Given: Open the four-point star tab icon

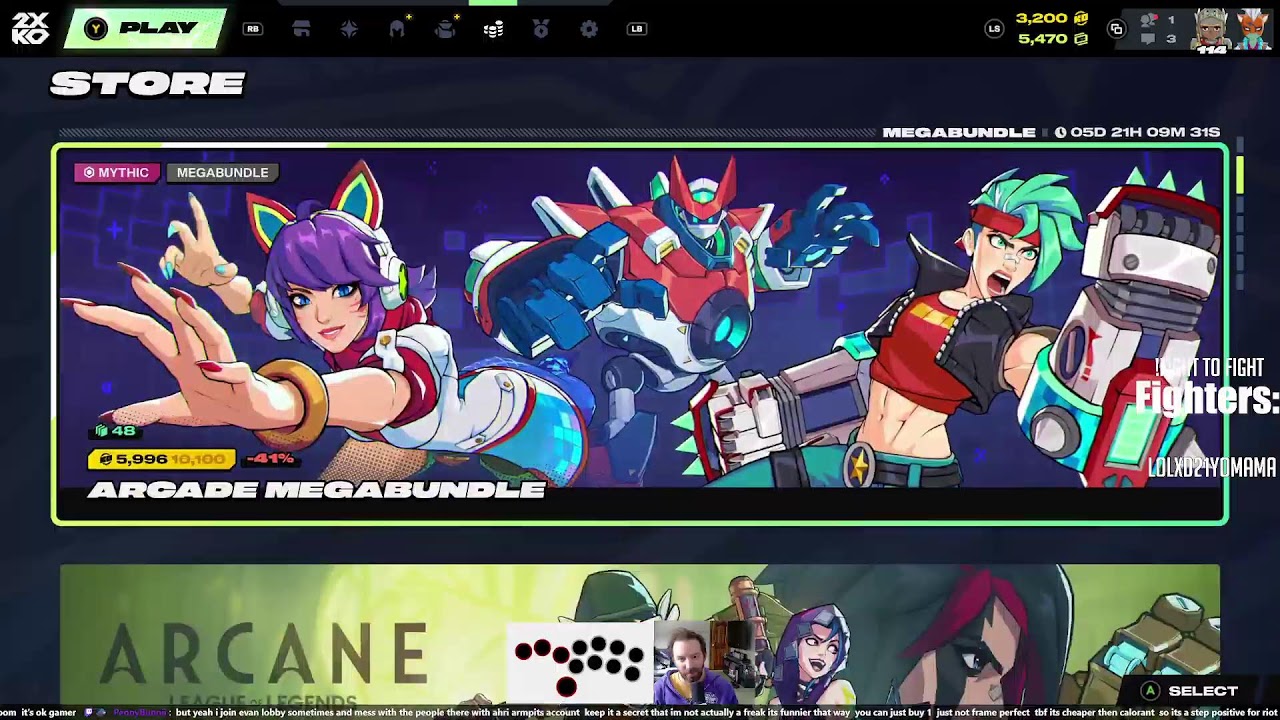Looking at the screenshot, I should pos(349,29).
